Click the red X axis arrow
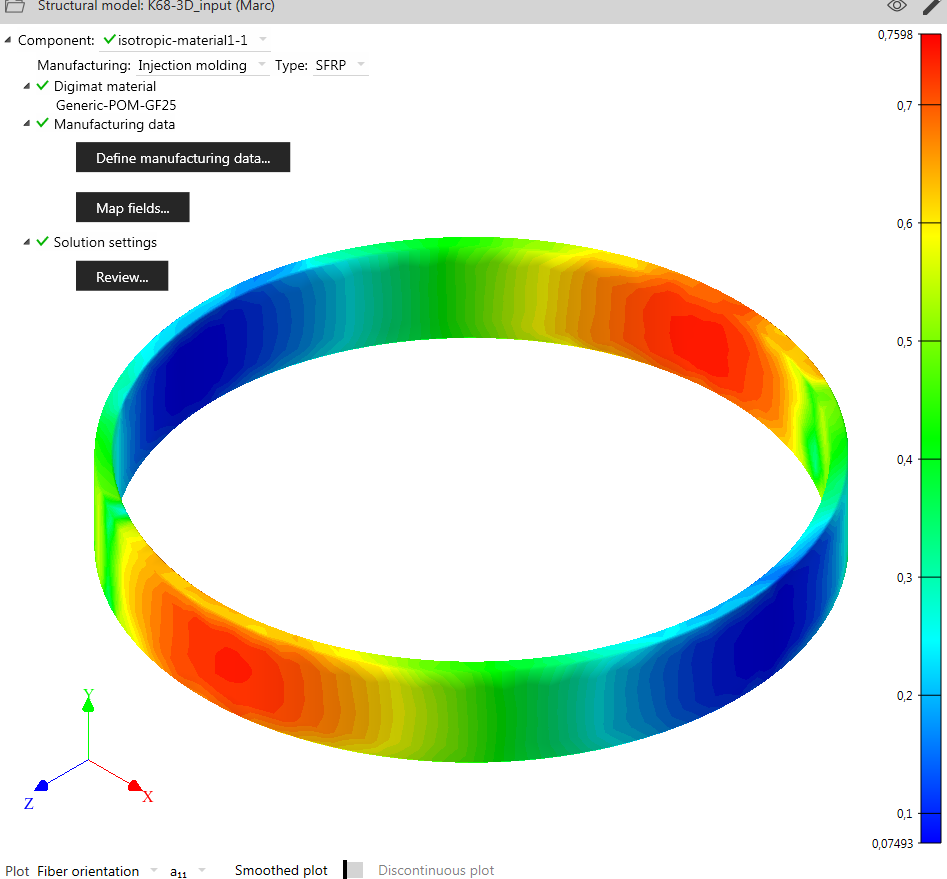Image resolution: width=947 pixels, height=879 pixels. pyautogui.click(x=134, y=785)
